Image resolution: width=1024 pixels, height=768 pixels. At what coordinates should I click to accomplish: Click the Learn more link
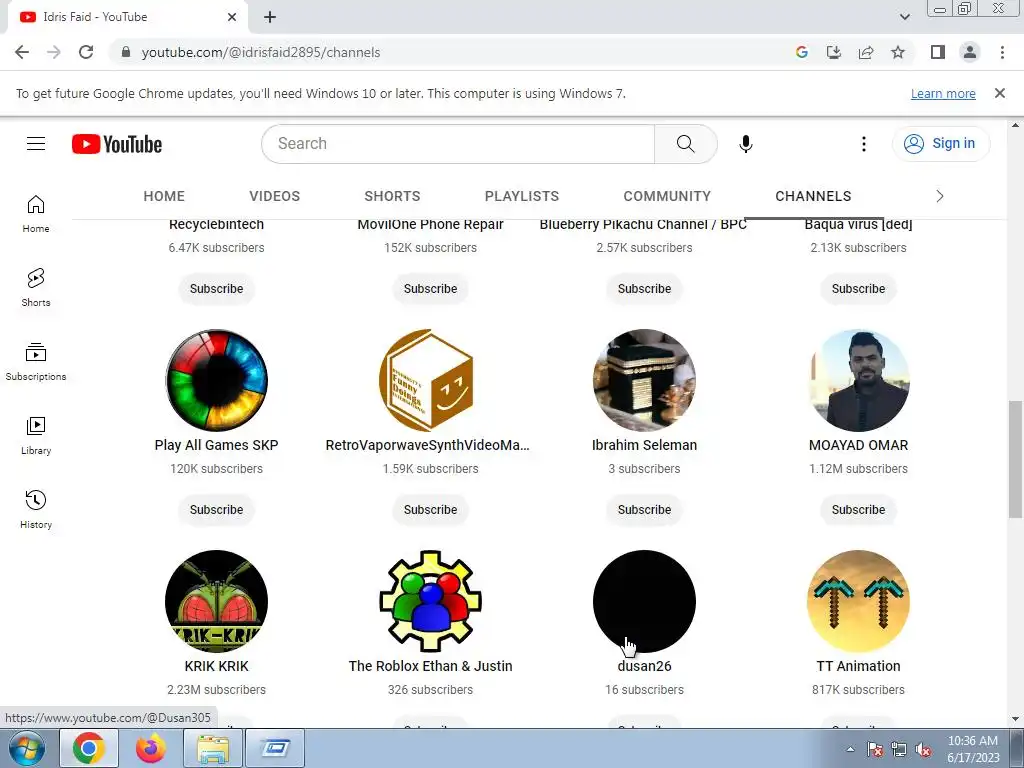[943, 93]
